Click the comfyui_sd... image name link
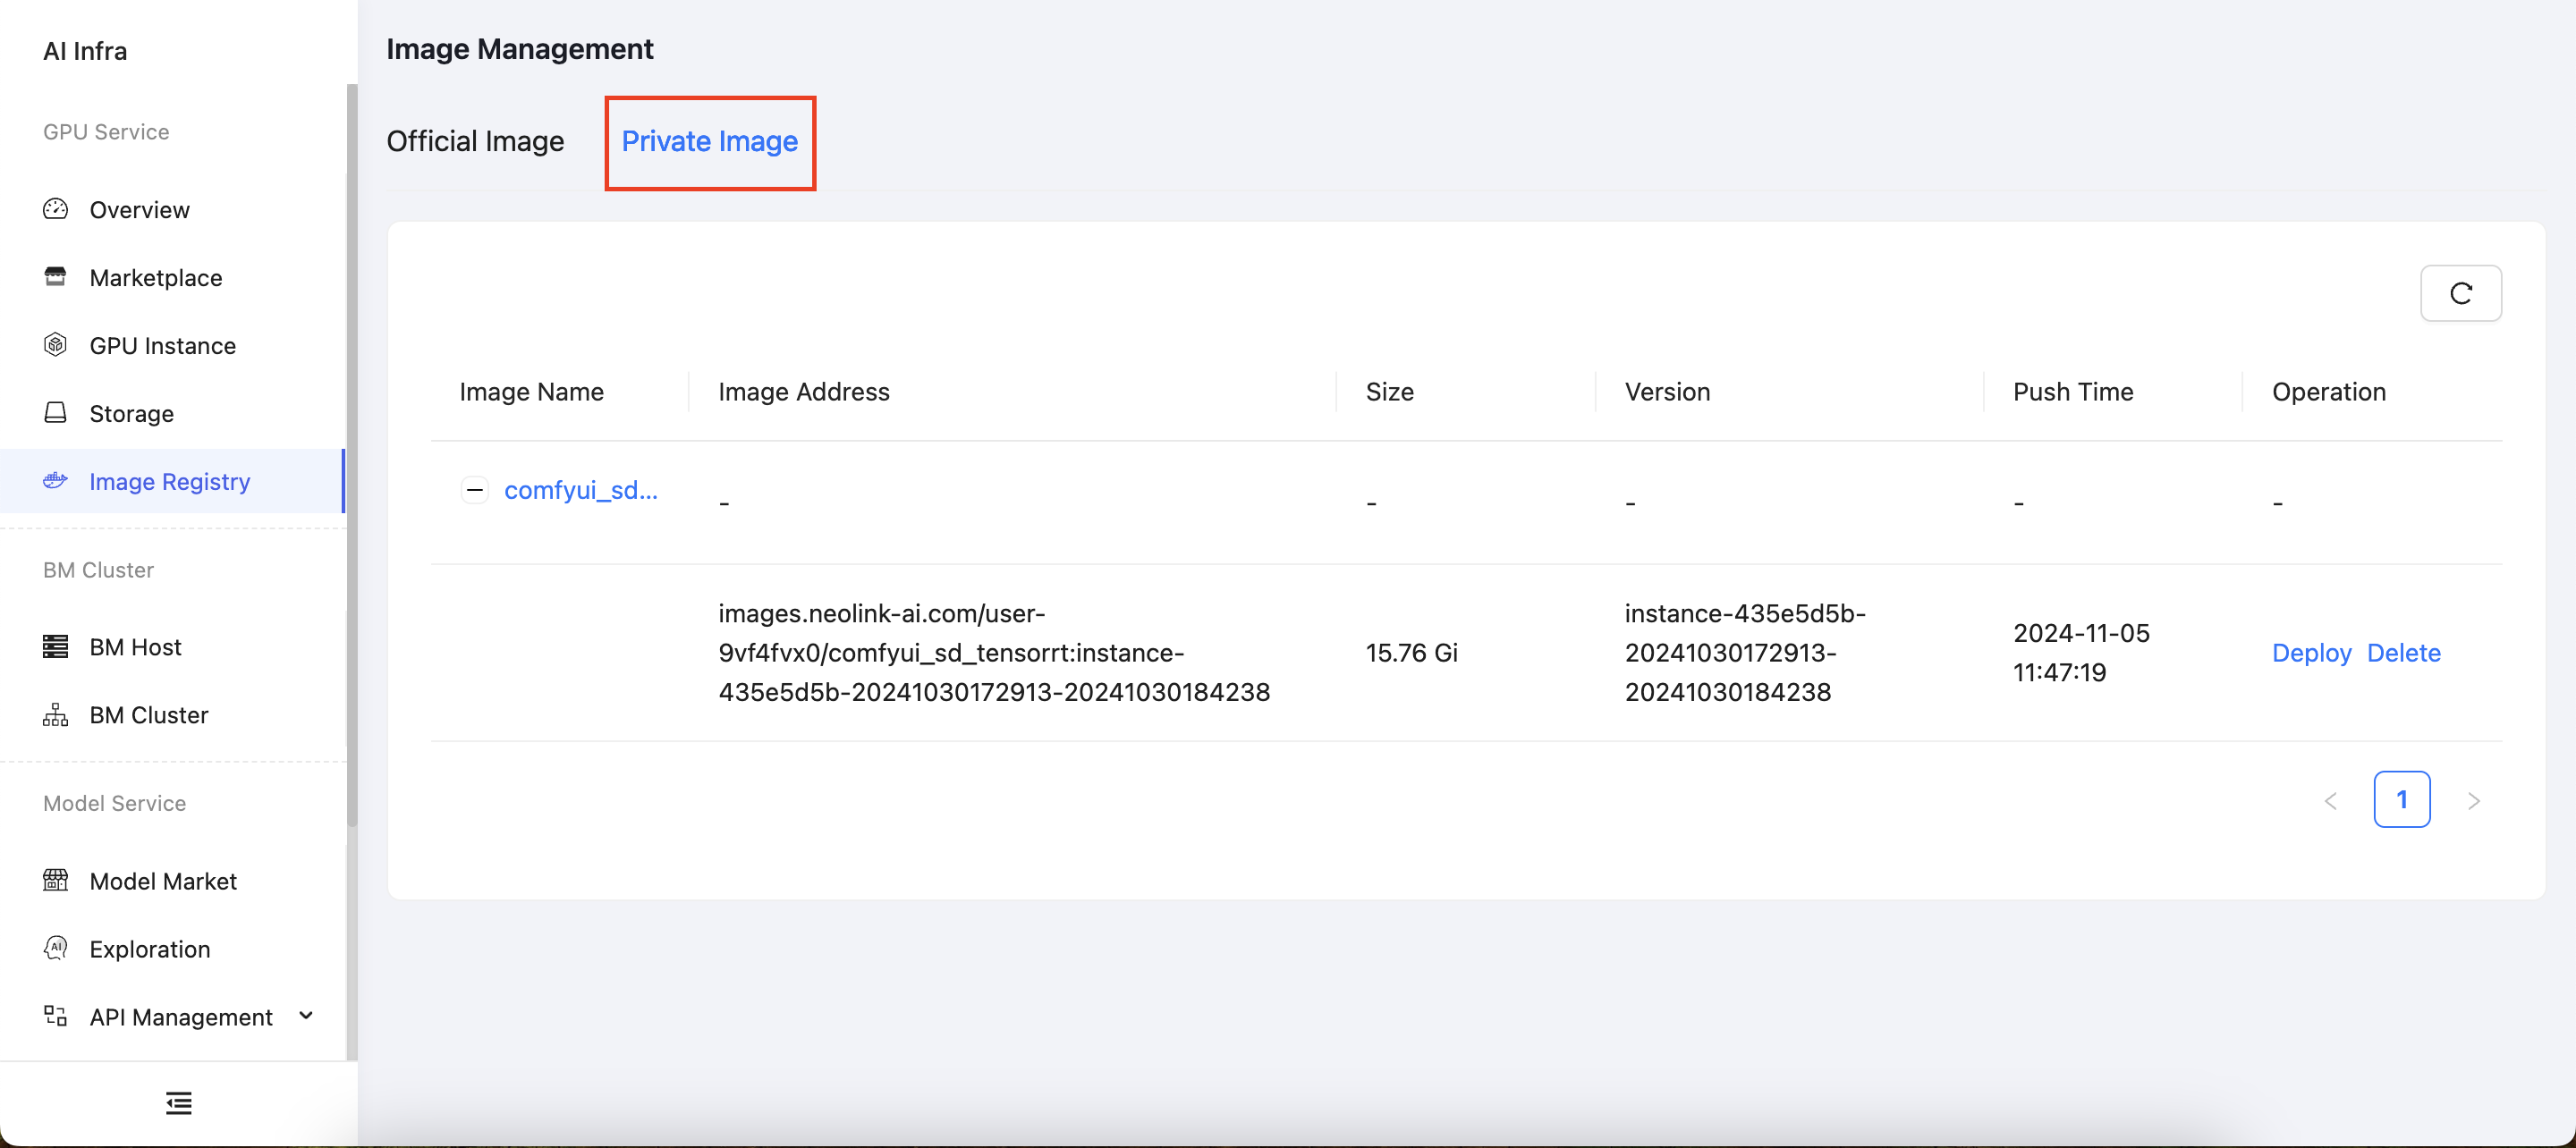This screenshot has height=1148, width=2576. (581, 490)
